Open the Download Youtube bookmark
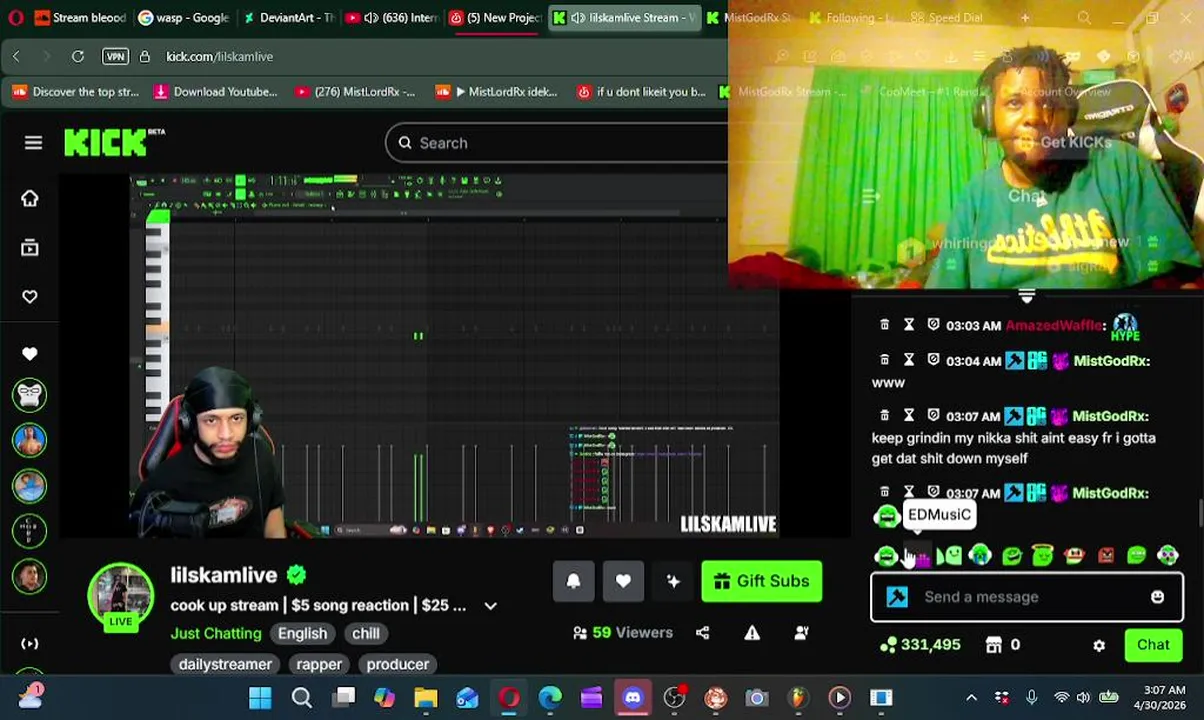Screen dimensions: 1204x720 click(x=215, y=92)
